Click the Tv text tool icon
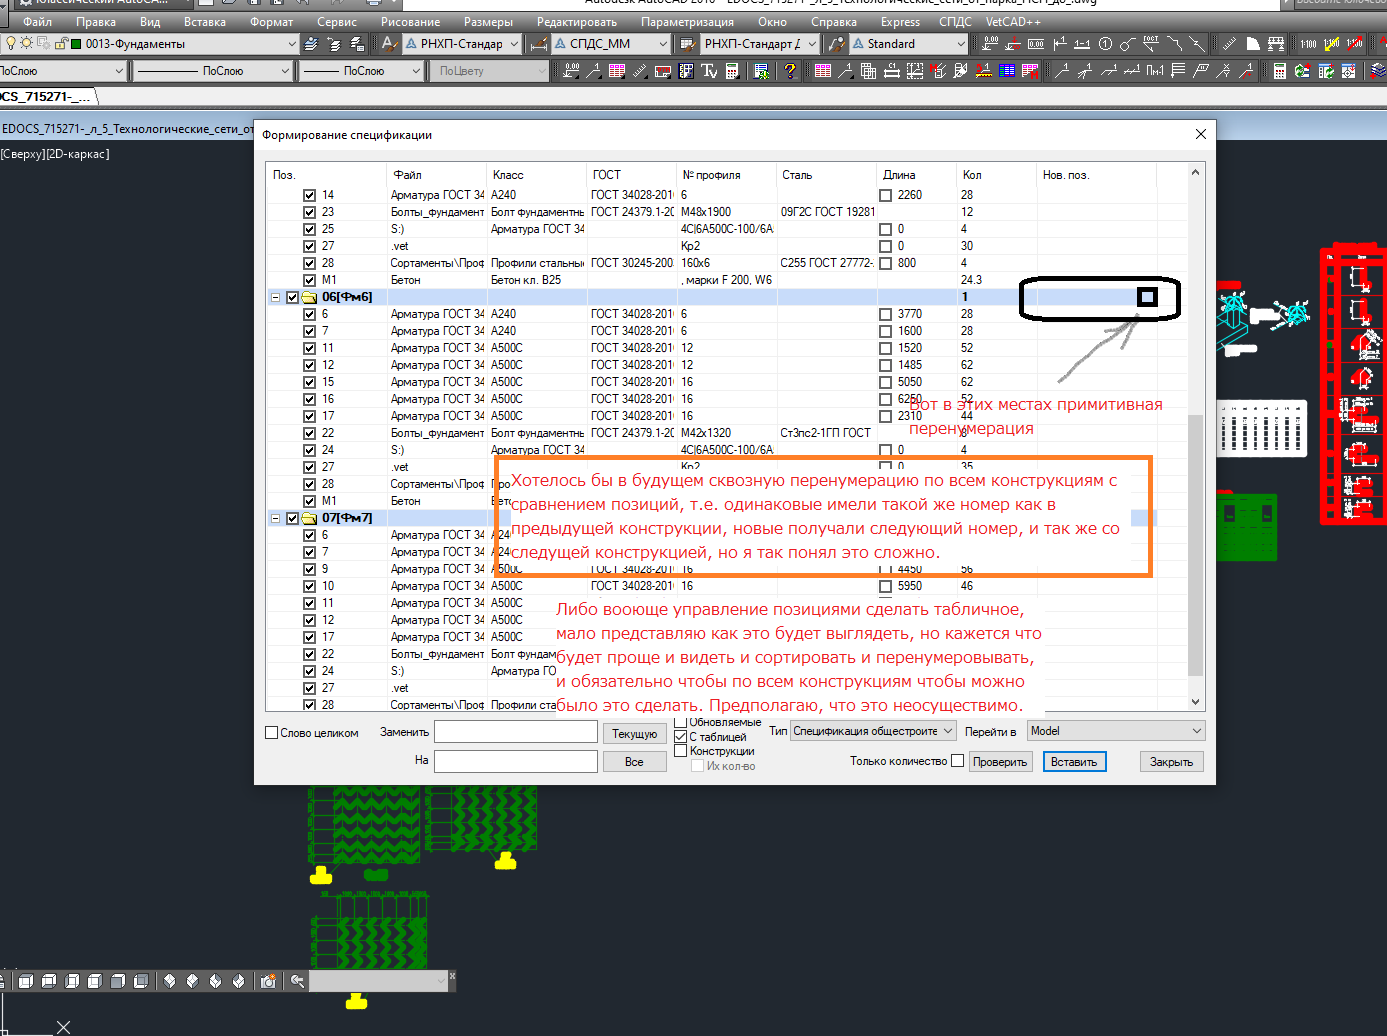Image resolution: width=1387 pixels, height=1036 pixels. (709, 71)
